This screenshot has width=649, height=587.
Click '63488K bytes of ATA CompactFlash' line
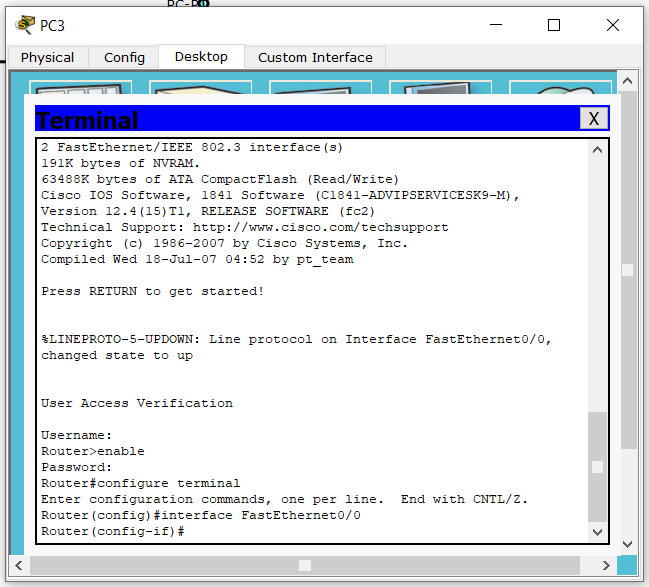(x=220, y=179)
